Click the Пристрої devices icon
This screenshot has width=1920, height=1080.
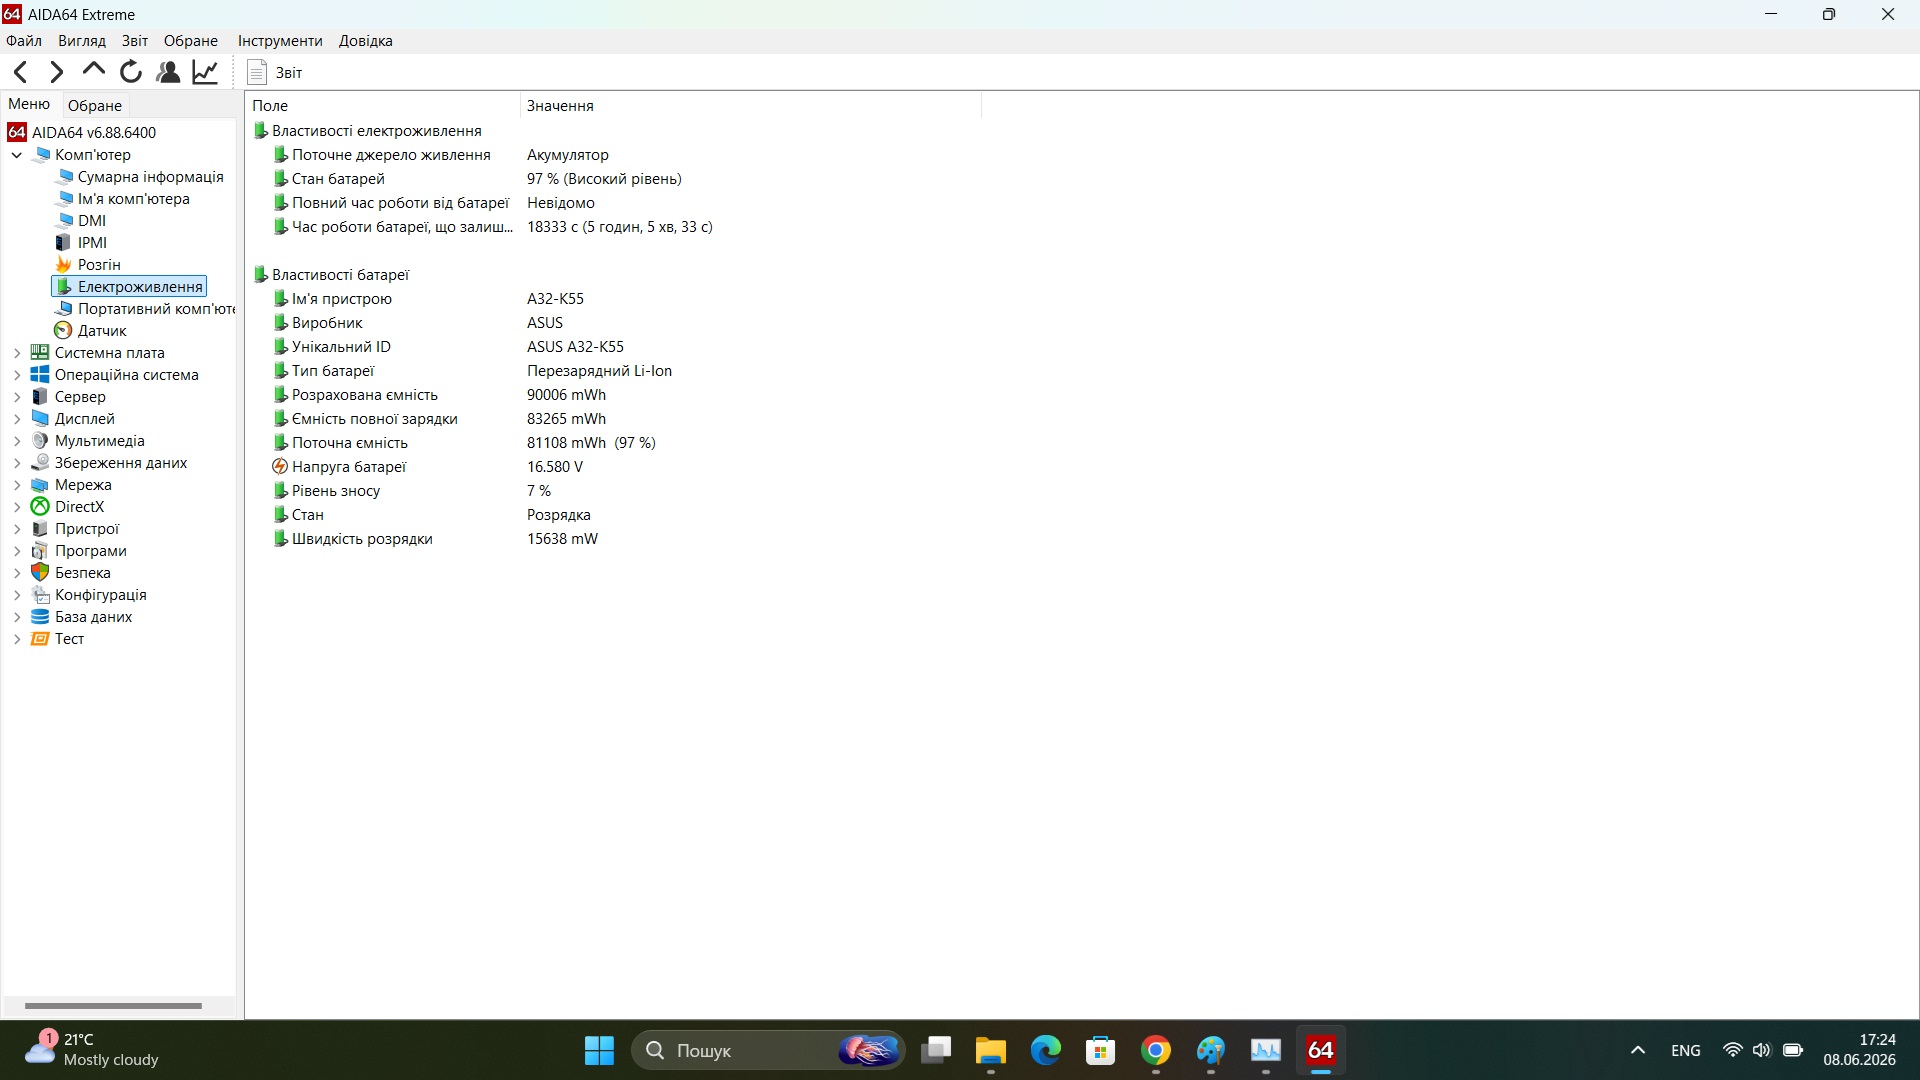tap(40, 529)
